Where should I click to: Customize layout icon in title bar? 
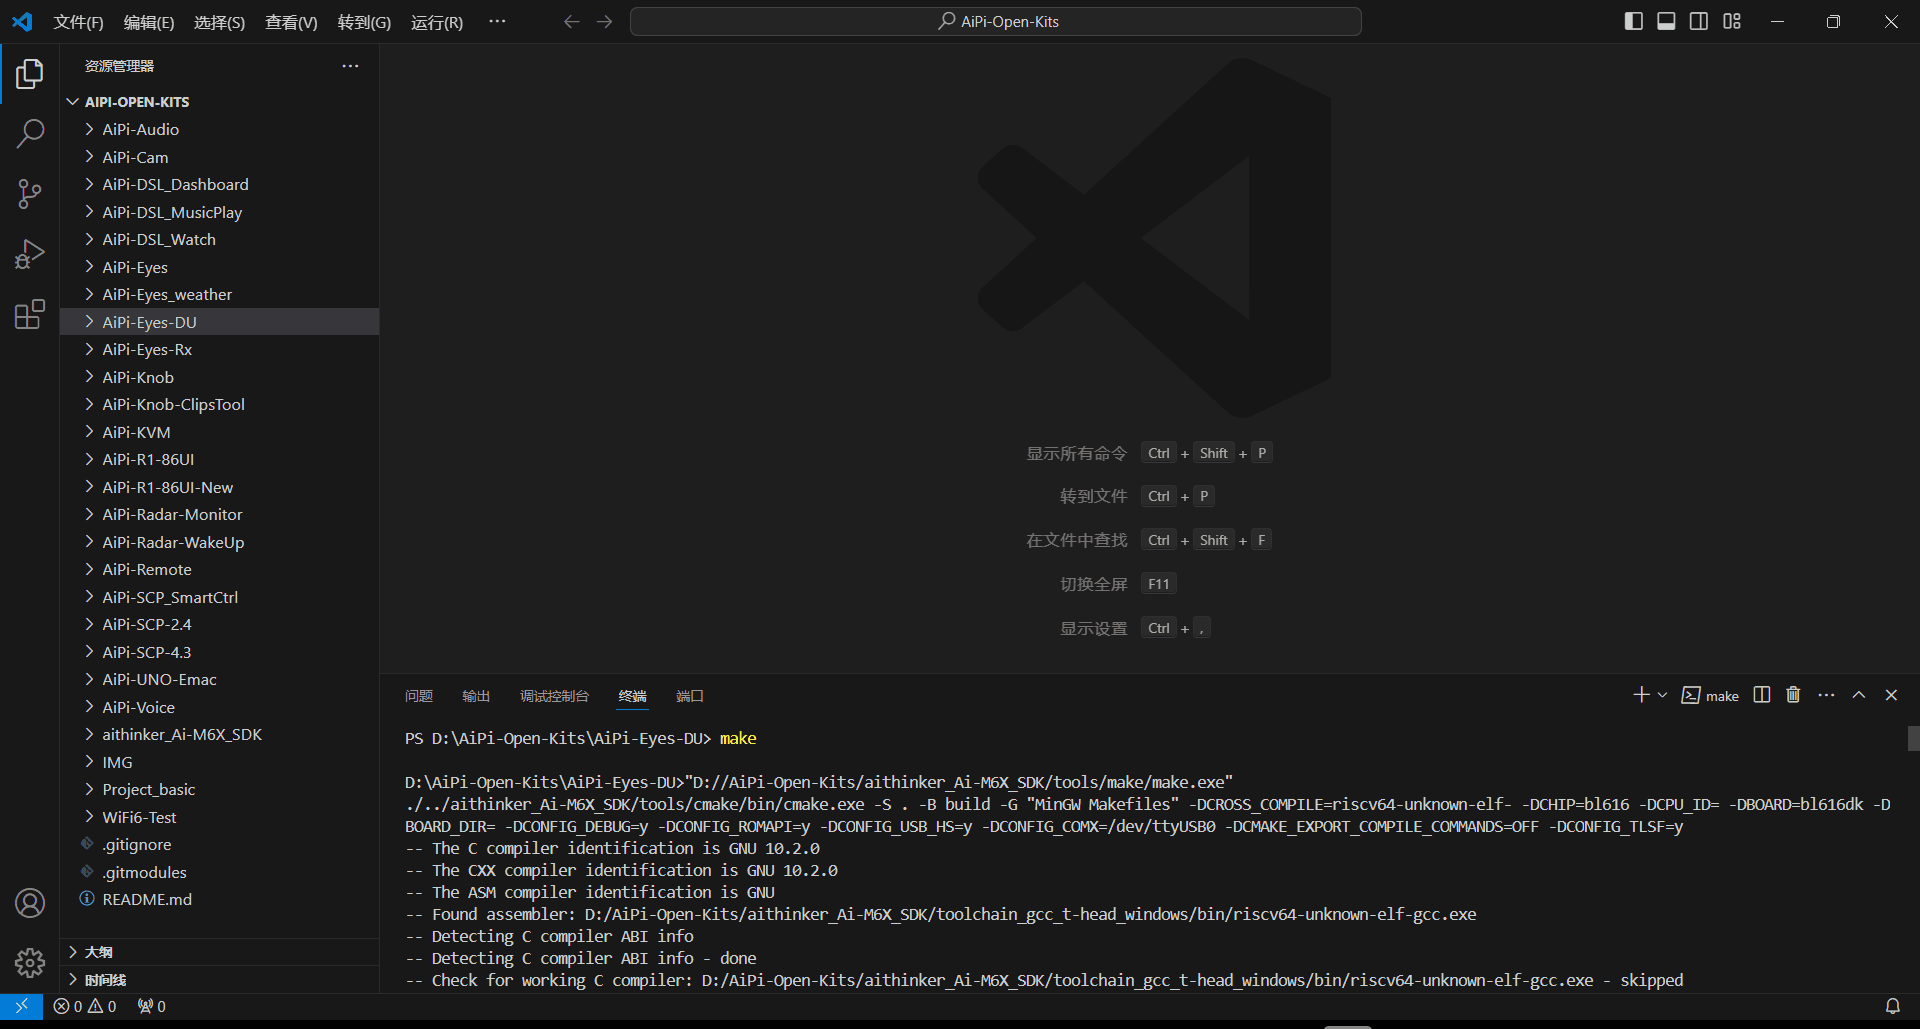[x=1732, y=21]
